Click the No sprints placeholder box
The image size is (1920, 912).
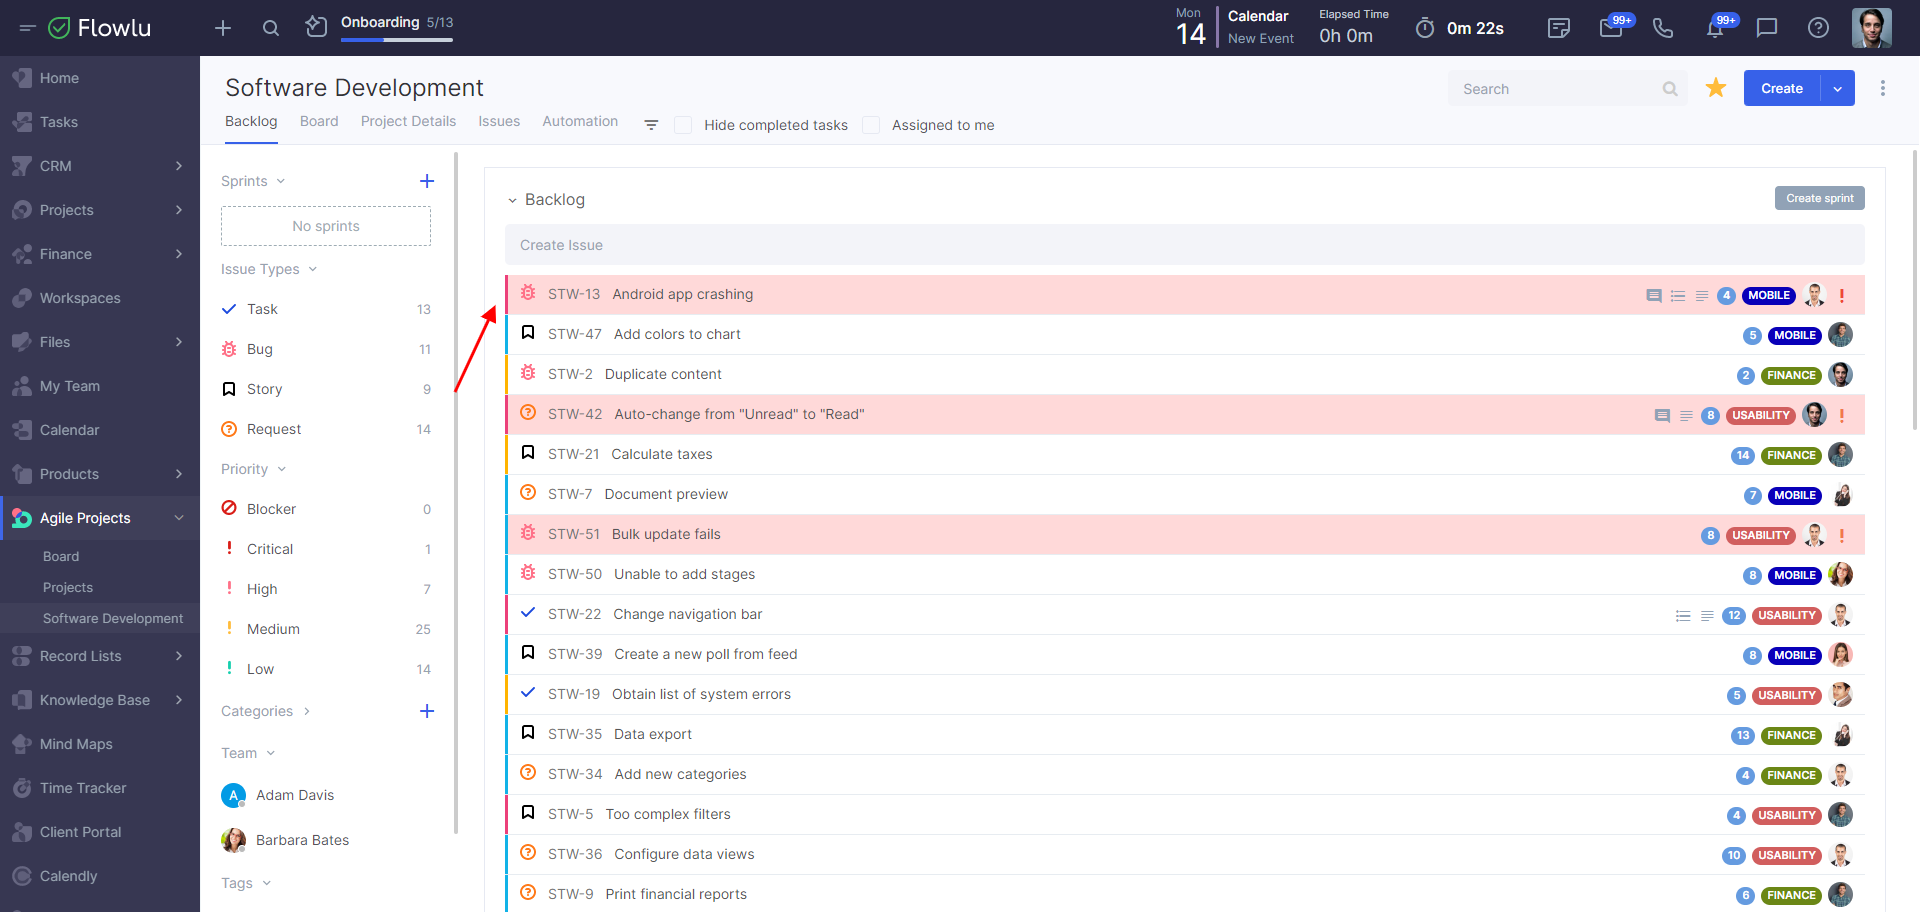click(x=326, y=226)
